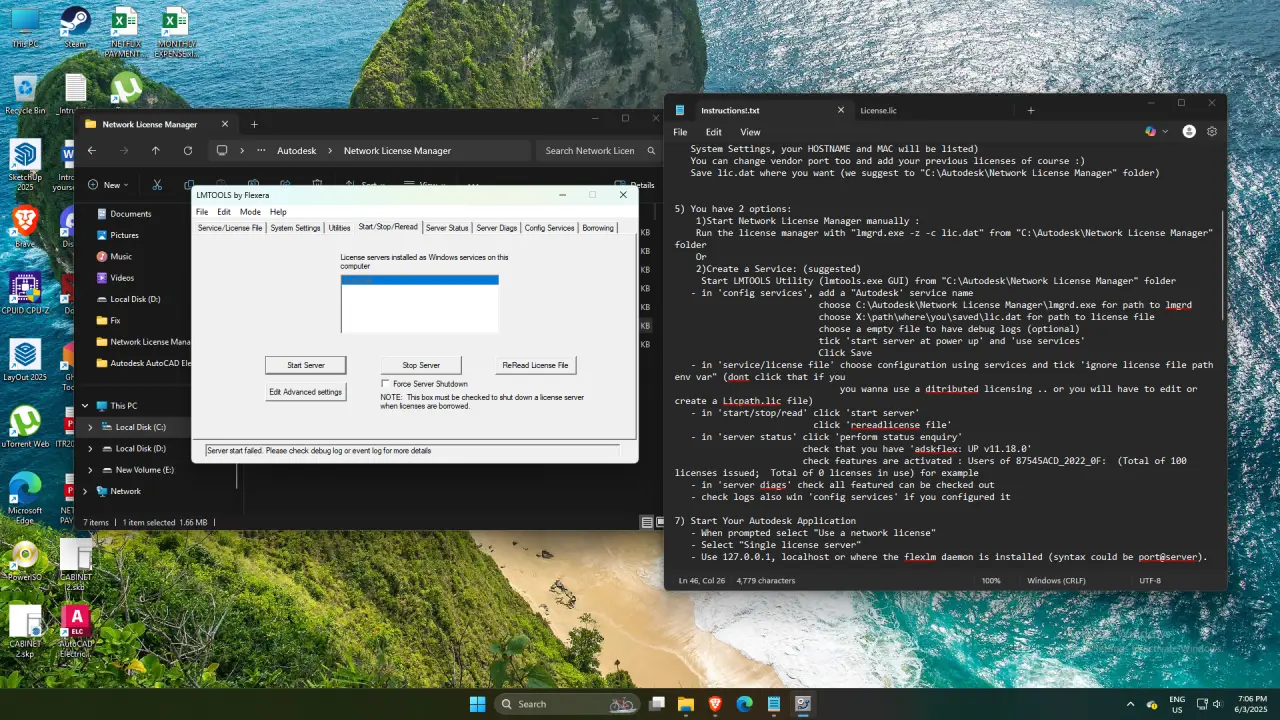This screenshot has height=720, width=1280.
Task: Select the AutoCAD Electrical desktop icon
Action: point(76,632)
